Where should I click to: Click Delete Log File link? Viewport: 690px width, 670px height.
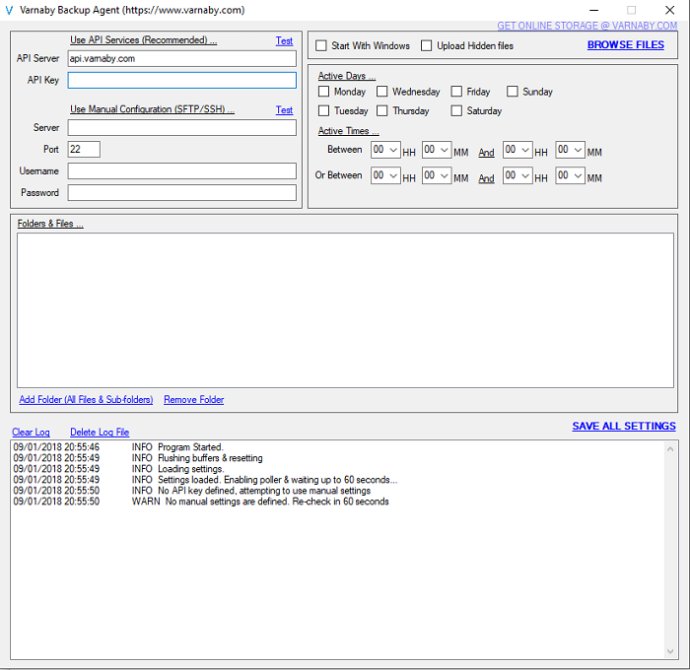click(x=99, y=432)
